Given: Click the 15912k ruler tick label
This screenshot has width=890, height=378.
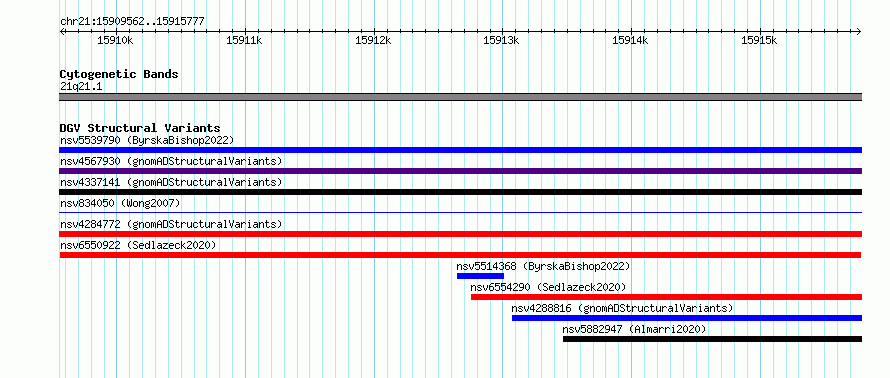Looking at the screenshot, I should pos(373,40).
